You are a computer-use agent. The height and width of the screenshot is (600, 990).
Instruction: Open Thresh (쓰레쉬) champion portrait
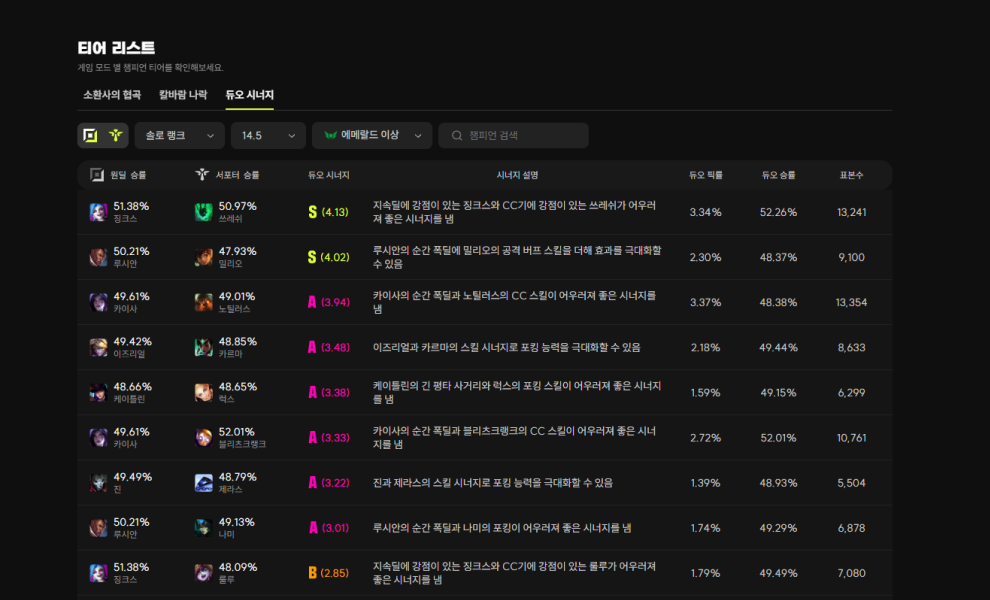pyautogui.click(x=203, y=212)
